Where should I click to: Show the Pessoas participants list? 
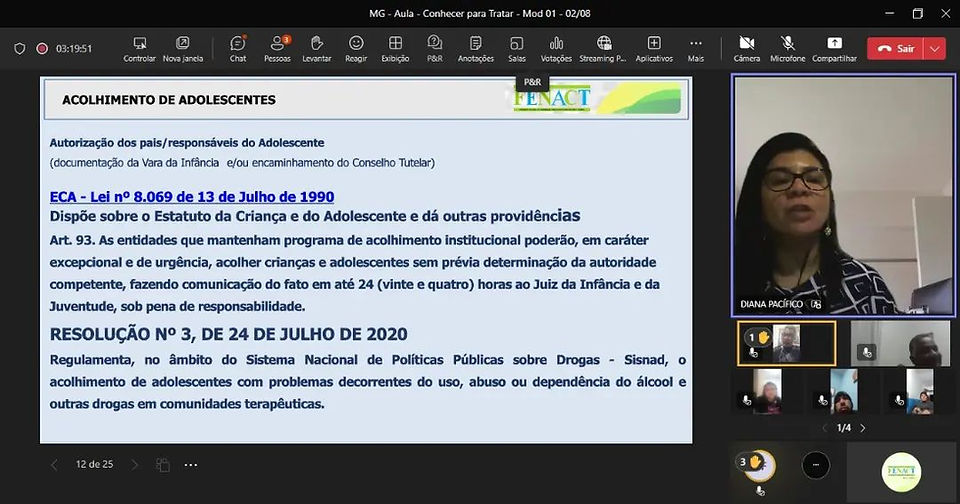click(x=277, y=49)
